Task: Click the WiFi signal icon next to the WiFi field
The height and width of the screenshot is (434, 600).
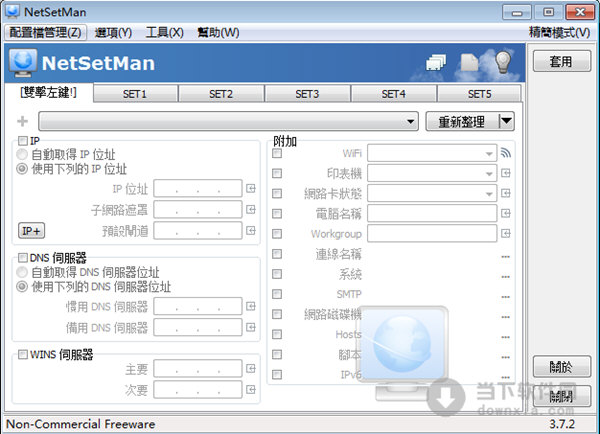Action: pos(506,153)
